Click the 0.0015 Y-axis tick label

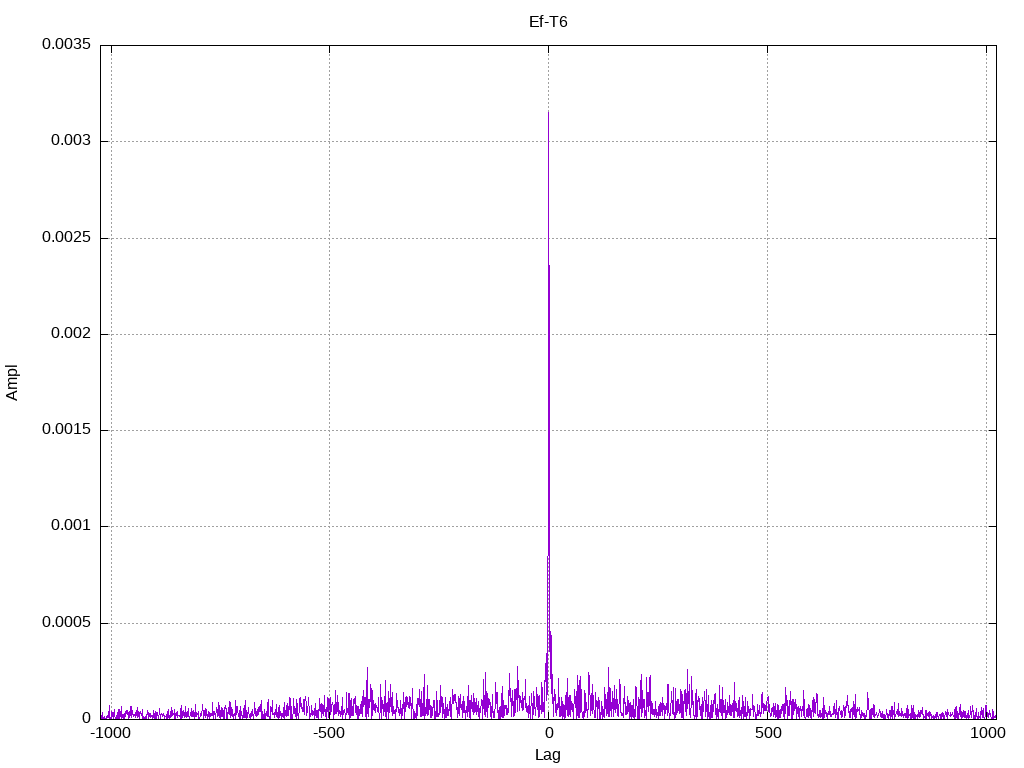pos(67,429)
